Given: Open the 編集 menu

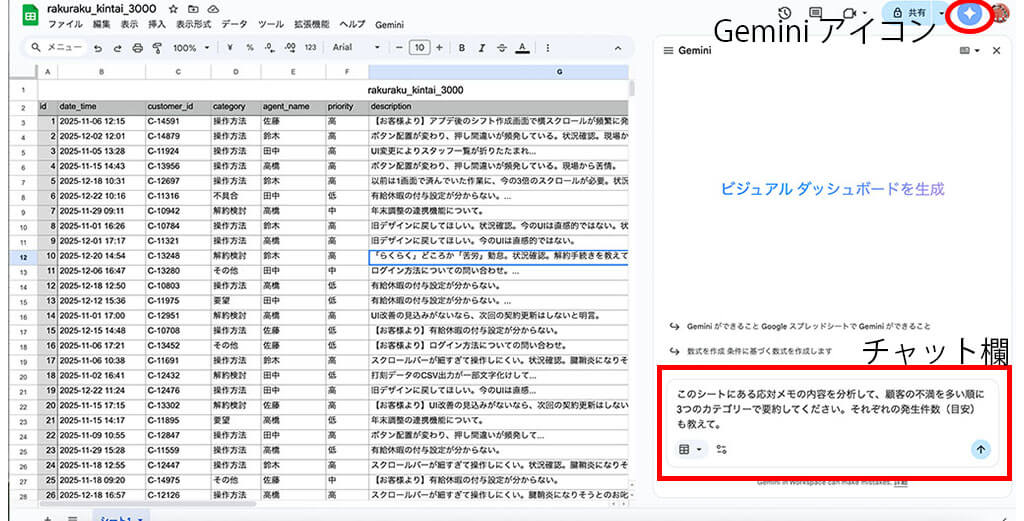Looking at the screenshot, I should (101, 25).
